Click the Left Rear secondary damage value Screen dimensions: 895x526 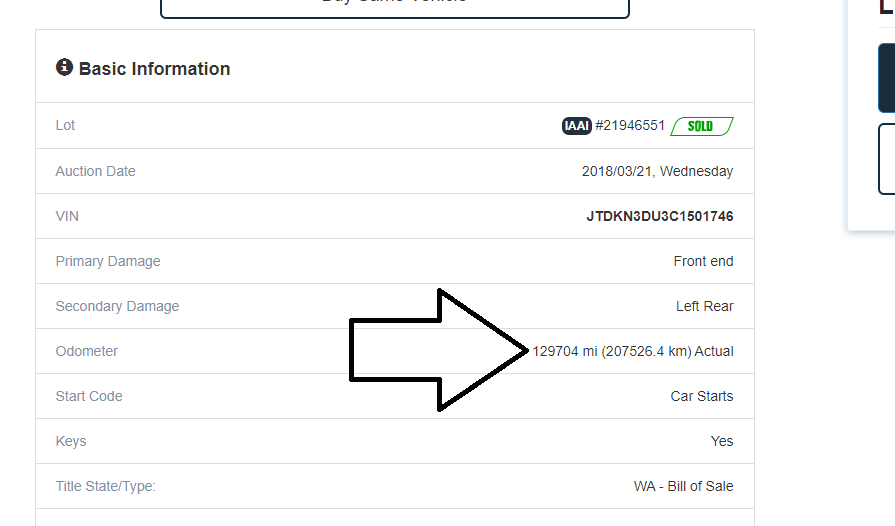coord(704,306)
